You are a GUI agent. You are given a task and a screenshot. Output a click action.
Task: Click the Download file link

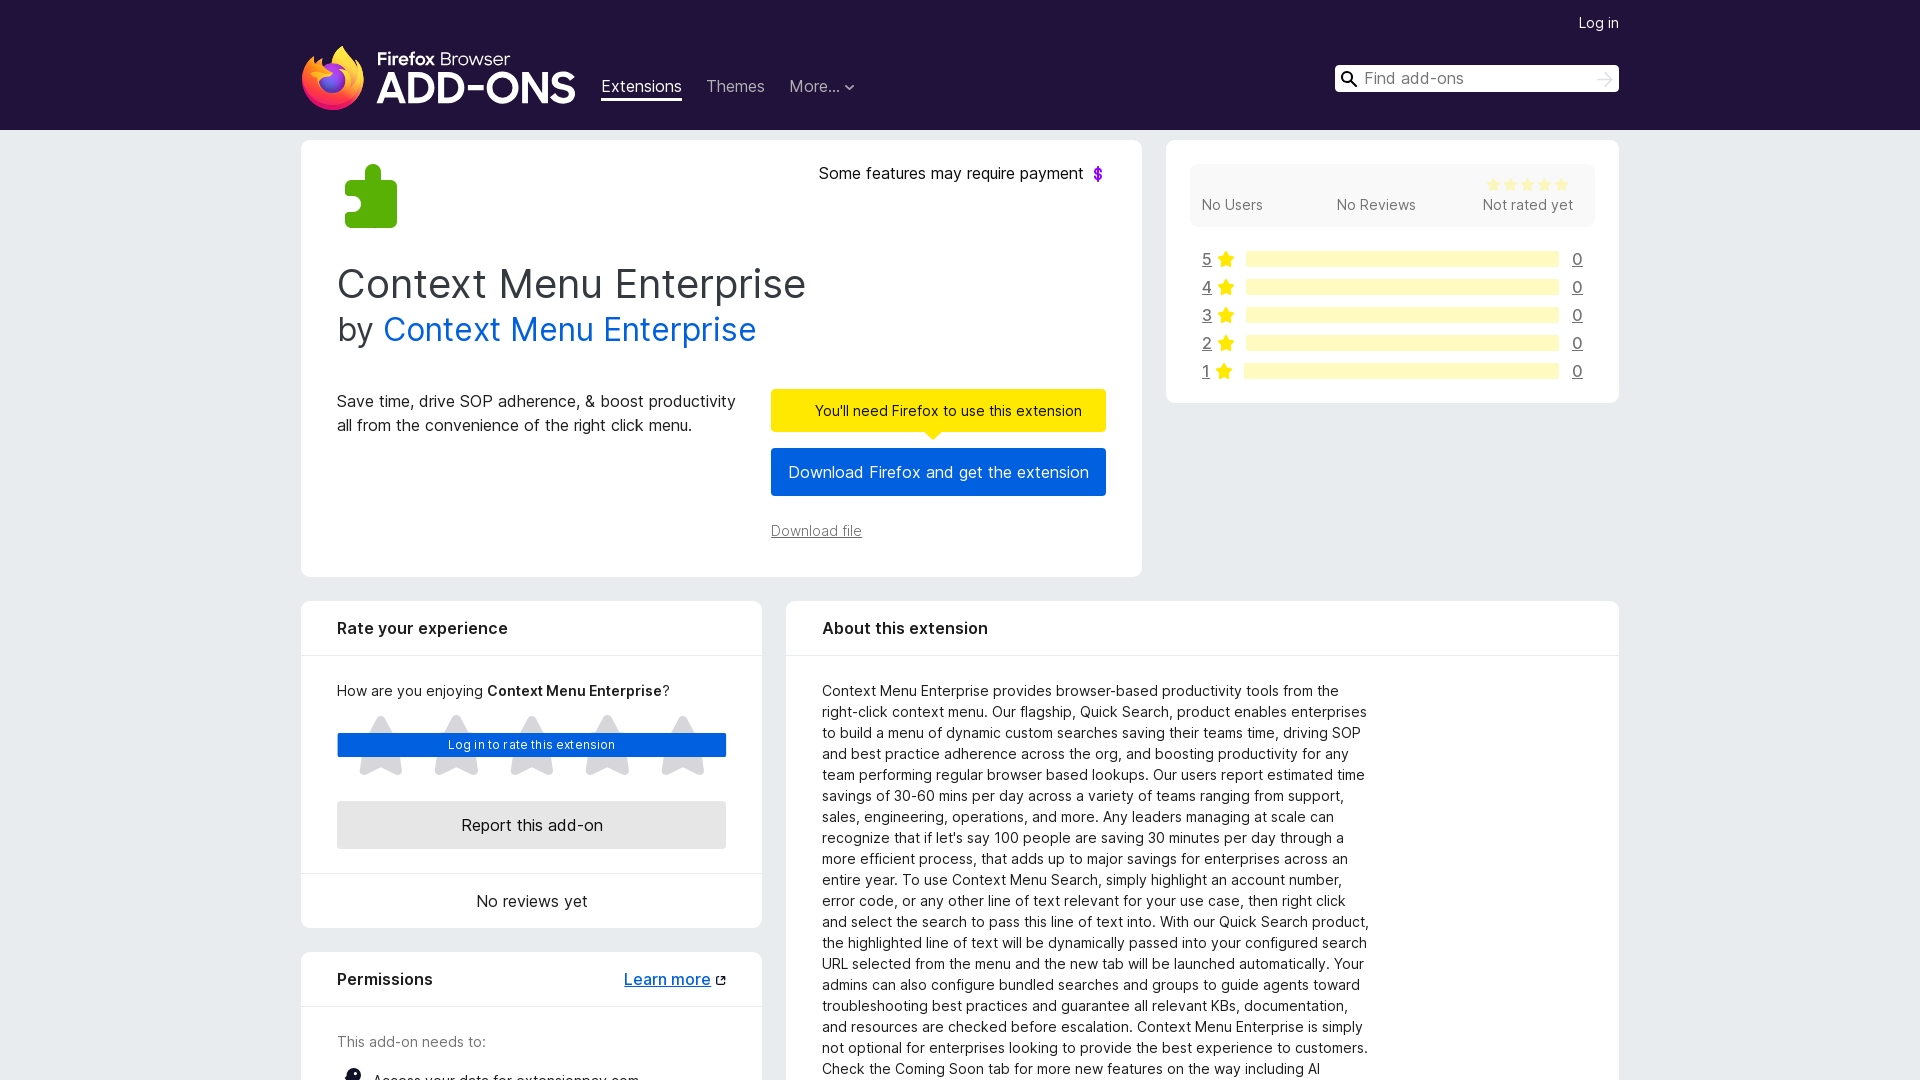point(816,531)
